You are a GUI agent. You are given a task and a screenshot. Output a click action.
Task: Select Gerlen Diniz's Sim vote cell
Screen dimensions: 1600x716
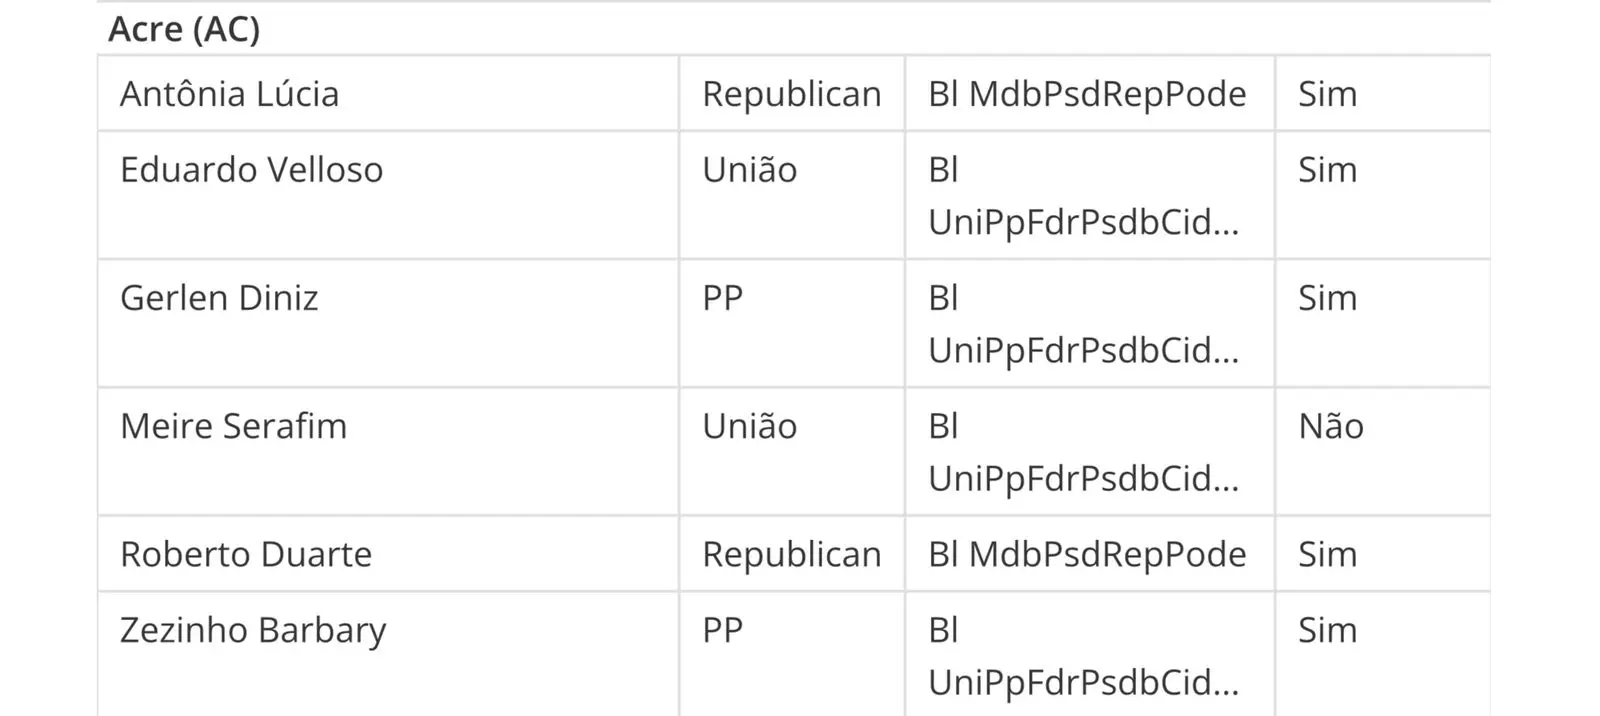(x=1327, y=298)
